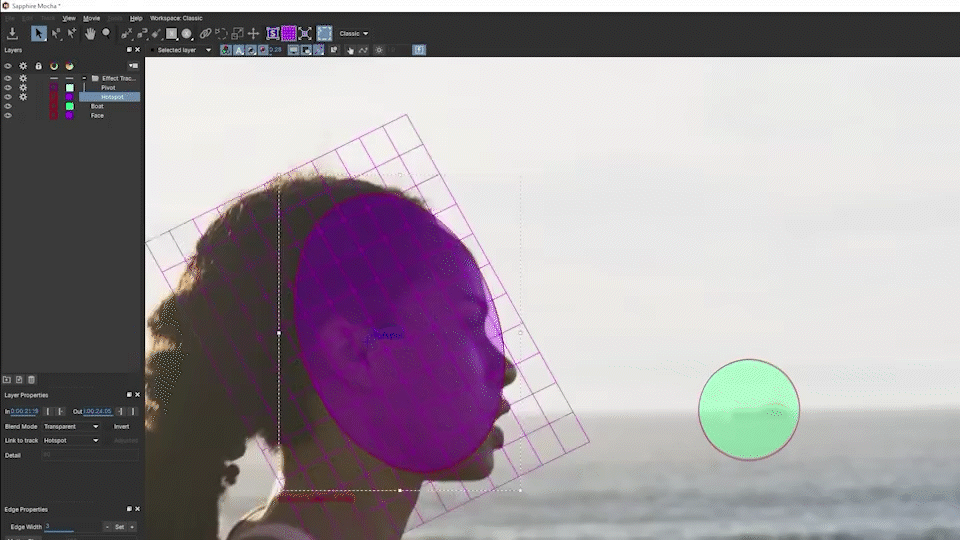Toggle visibility of the Boat layer
Screen dimensions: 960x540
point(8,106)
